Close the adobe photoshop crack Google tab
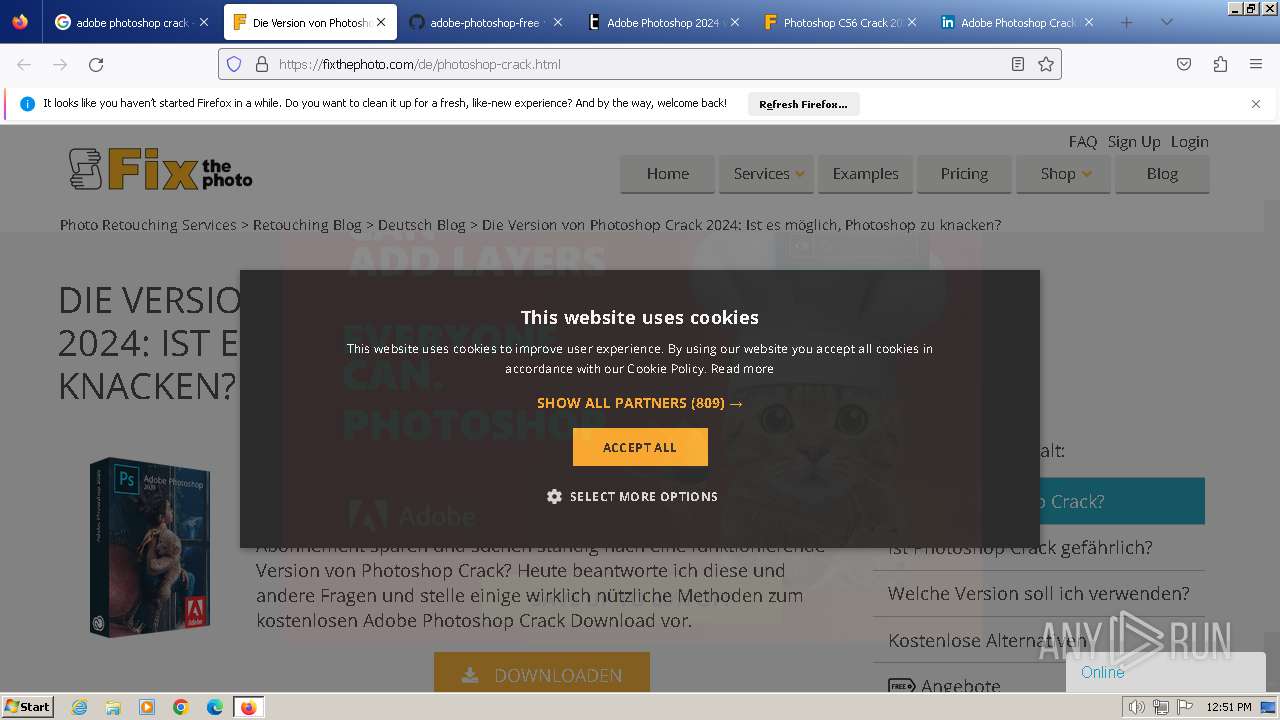Screen dimensions: 1280x720 click(x=204, y=22)
